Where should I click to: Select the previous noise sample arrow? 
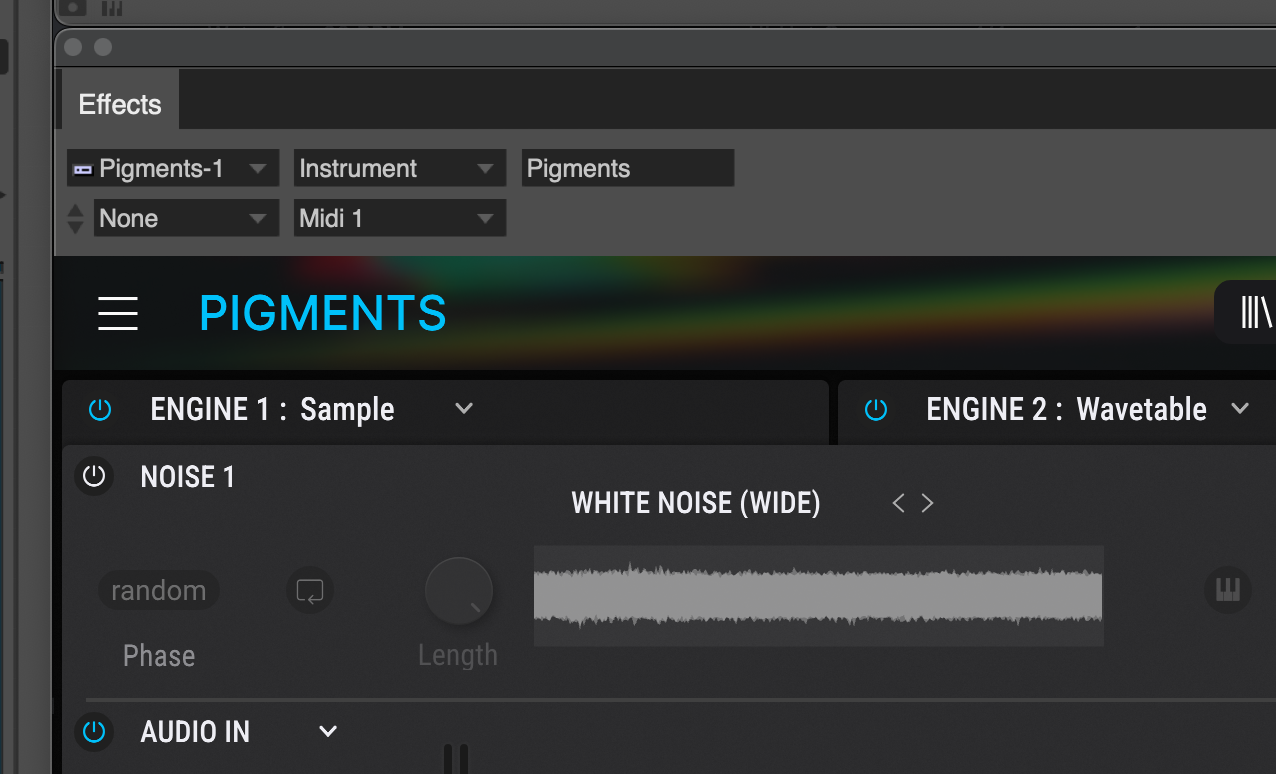898,503
